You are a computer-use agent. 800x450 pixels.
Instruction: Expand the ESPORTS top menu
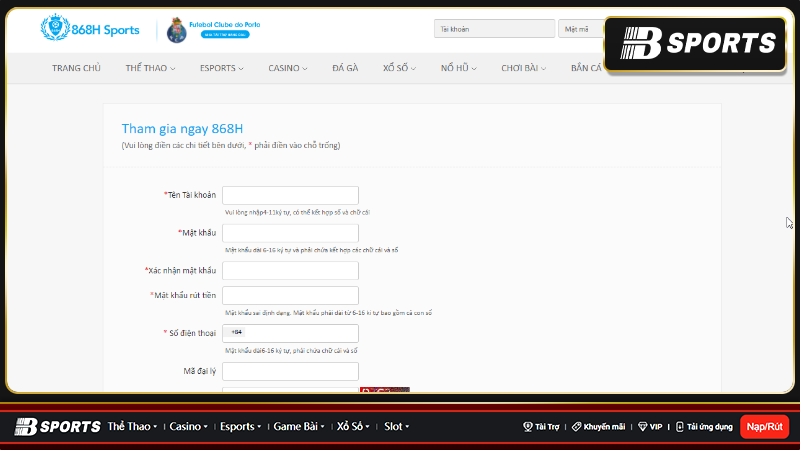(221, 68)
